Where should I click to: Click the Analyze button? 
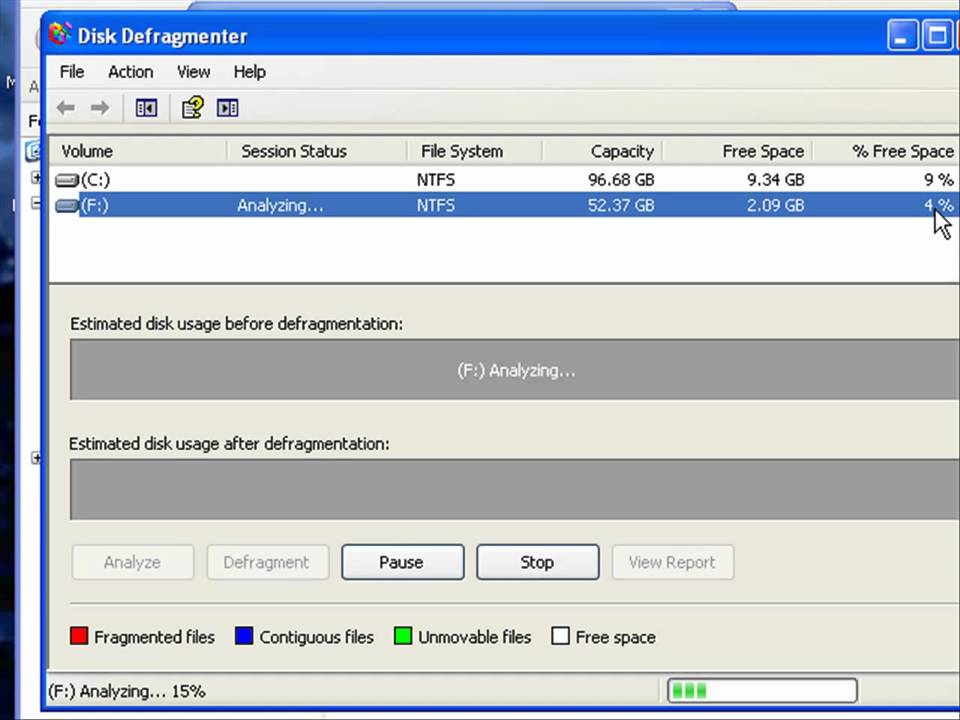click(x=133, y=562)
